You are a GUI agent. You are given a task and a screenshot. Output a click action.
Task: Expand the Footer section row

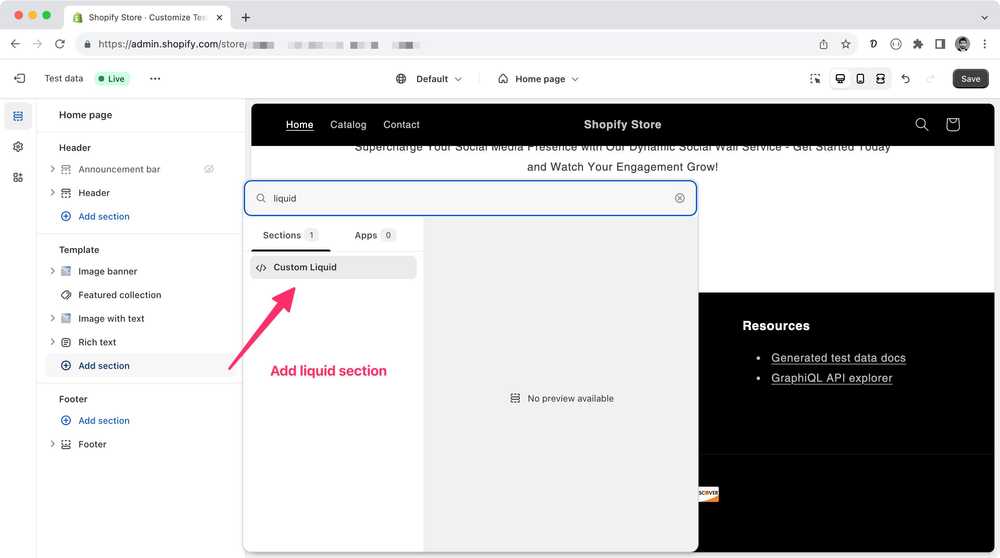pyautogui.click(x=52, y=444)
